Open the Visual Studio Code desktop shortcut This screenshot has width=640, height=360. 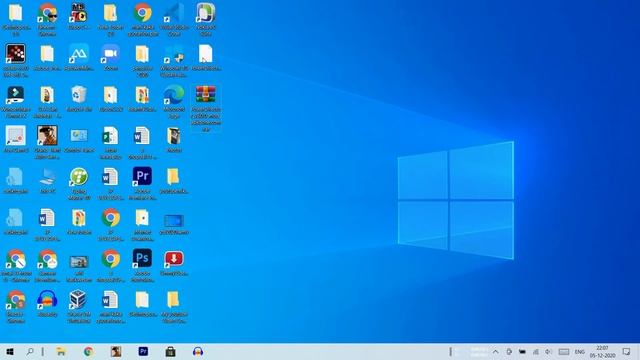(x=174, y=19)
